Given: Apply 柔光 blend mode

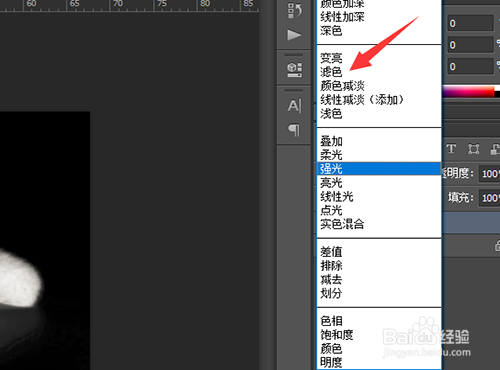Looking at the screenshot, I should pos(379,155).
